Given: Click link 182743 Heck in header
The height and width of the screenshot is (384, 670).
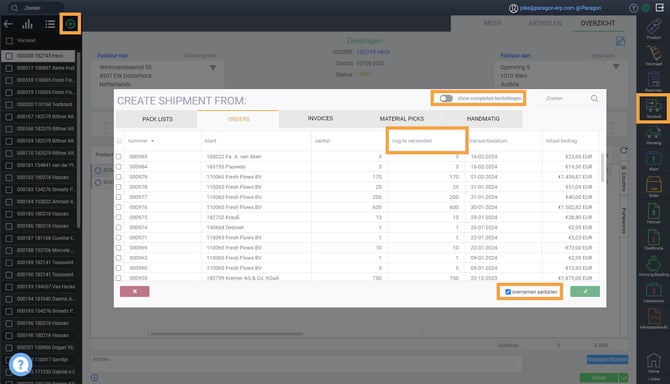Looking at the screenshot, I should point(373,52).
